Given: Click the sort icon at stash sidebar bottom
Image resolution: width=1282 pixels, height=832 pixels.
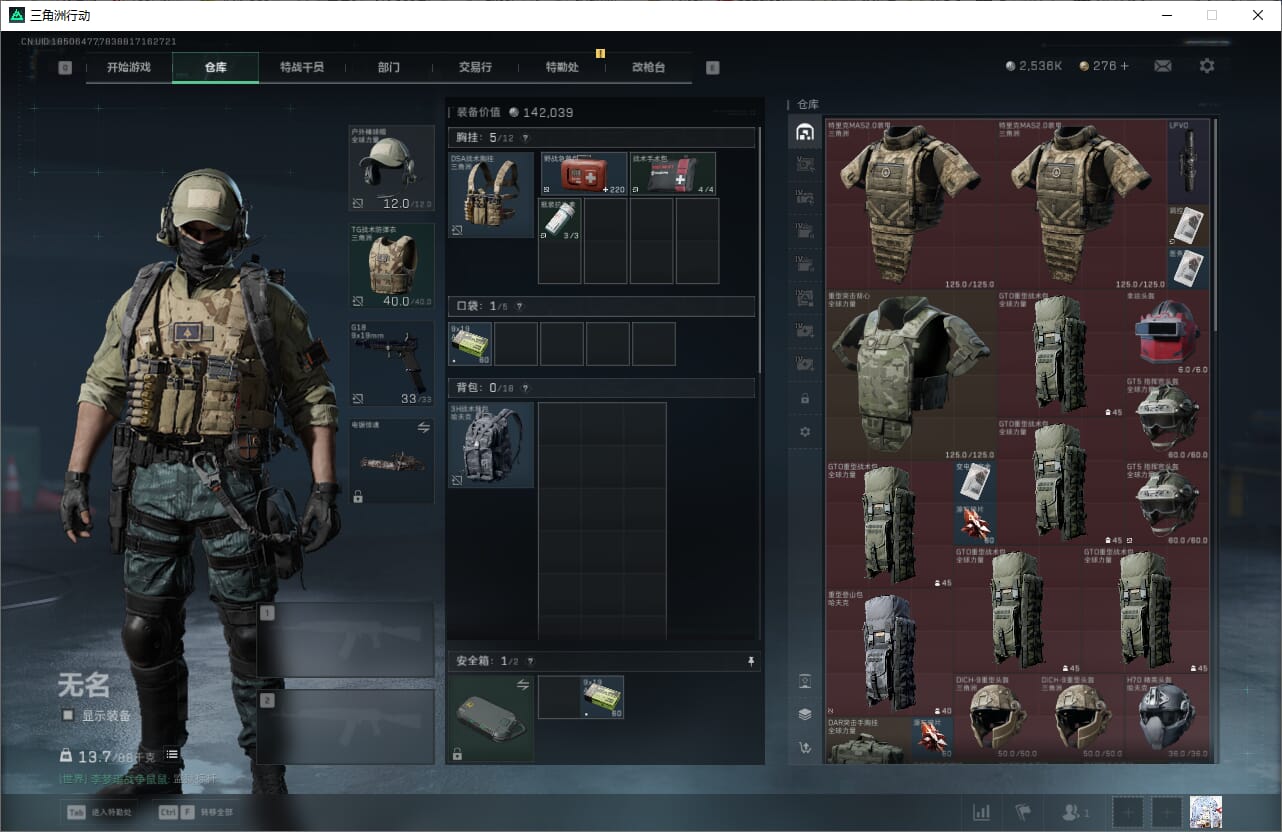Looking at the screenshot, I should pyautogui.click(x=805, y=747).
